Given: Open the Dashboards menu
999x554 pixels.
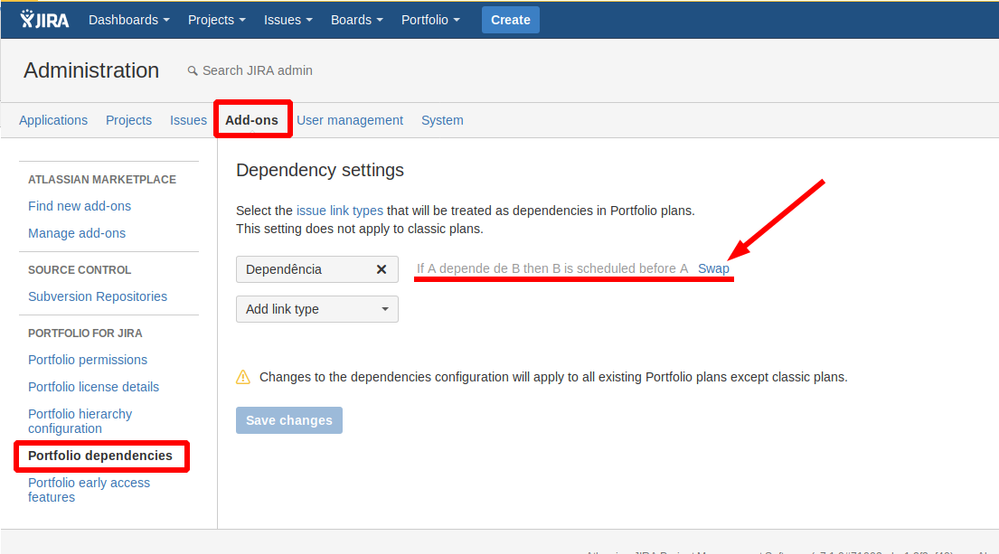Looking at the screenshot, I should click(x=129, y=20).
